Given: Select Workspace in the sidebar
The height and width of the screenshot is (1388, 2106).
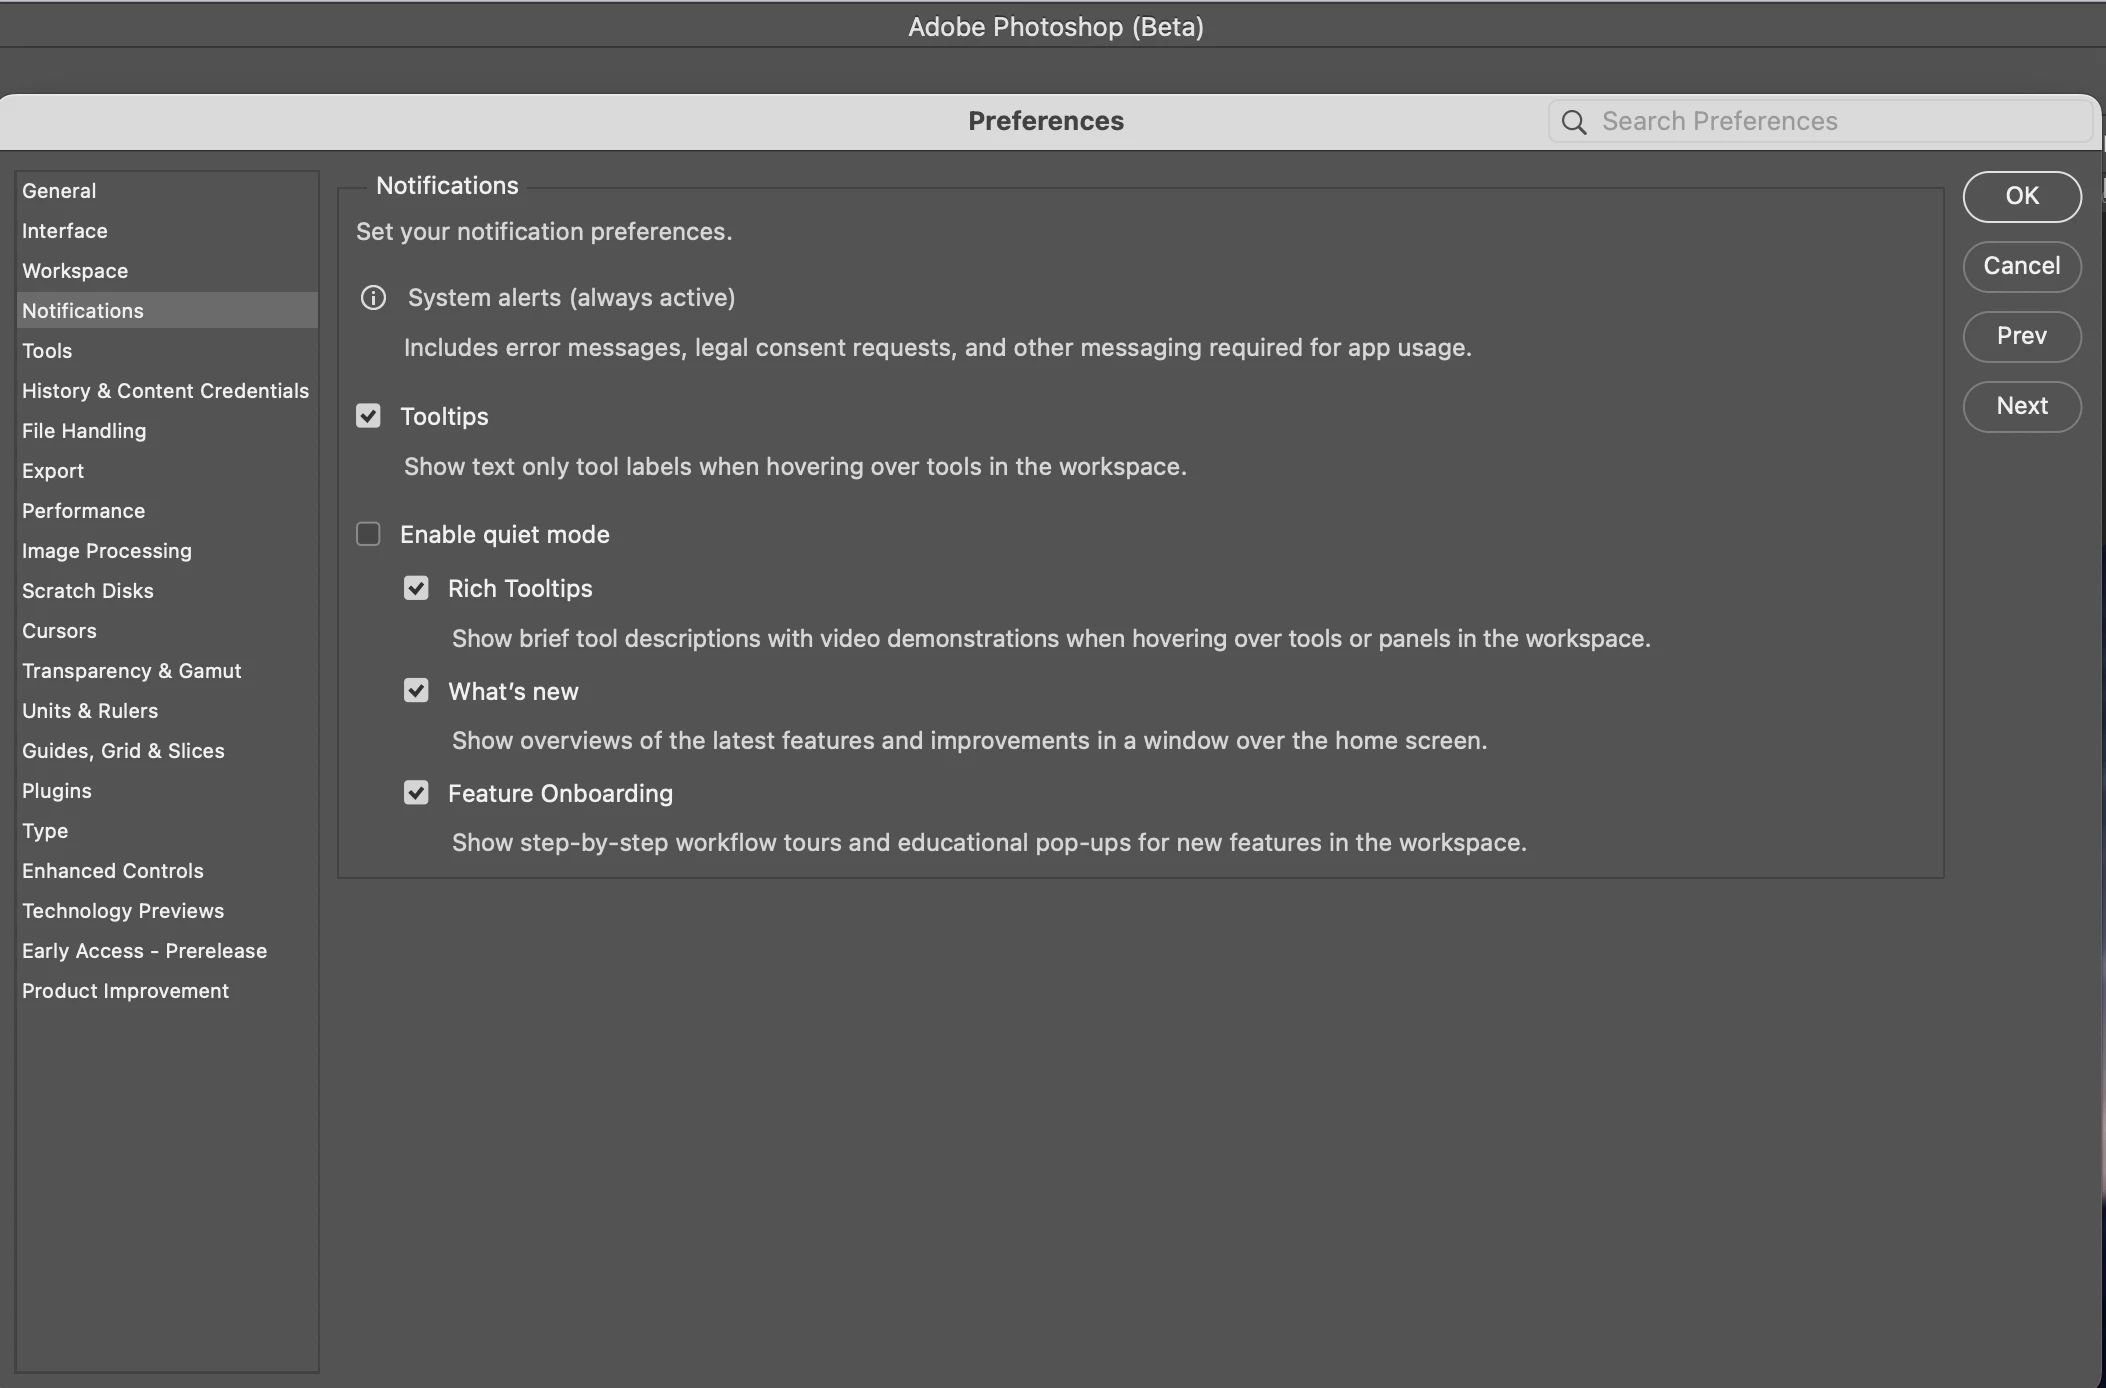Looking at the screenshot, I should (167, 271).
